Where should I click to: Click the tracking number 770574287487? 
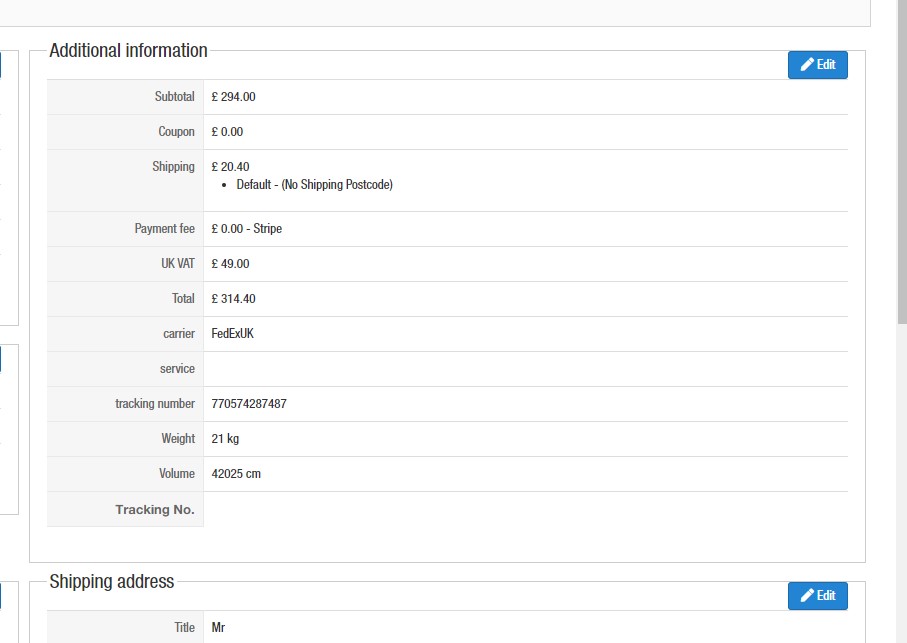(x=249, y=404)
